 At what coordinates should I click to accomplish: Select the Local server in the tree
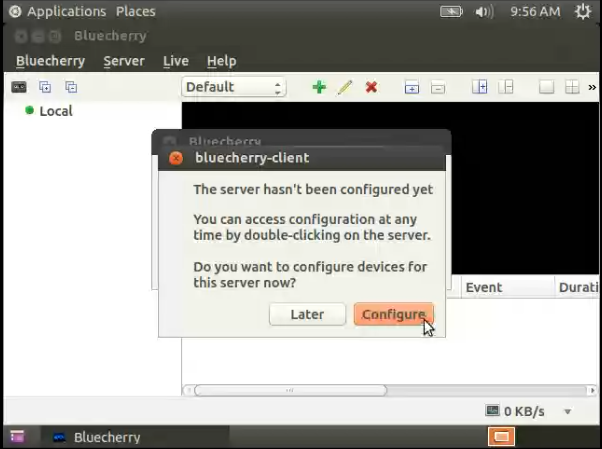pos(56,111)
